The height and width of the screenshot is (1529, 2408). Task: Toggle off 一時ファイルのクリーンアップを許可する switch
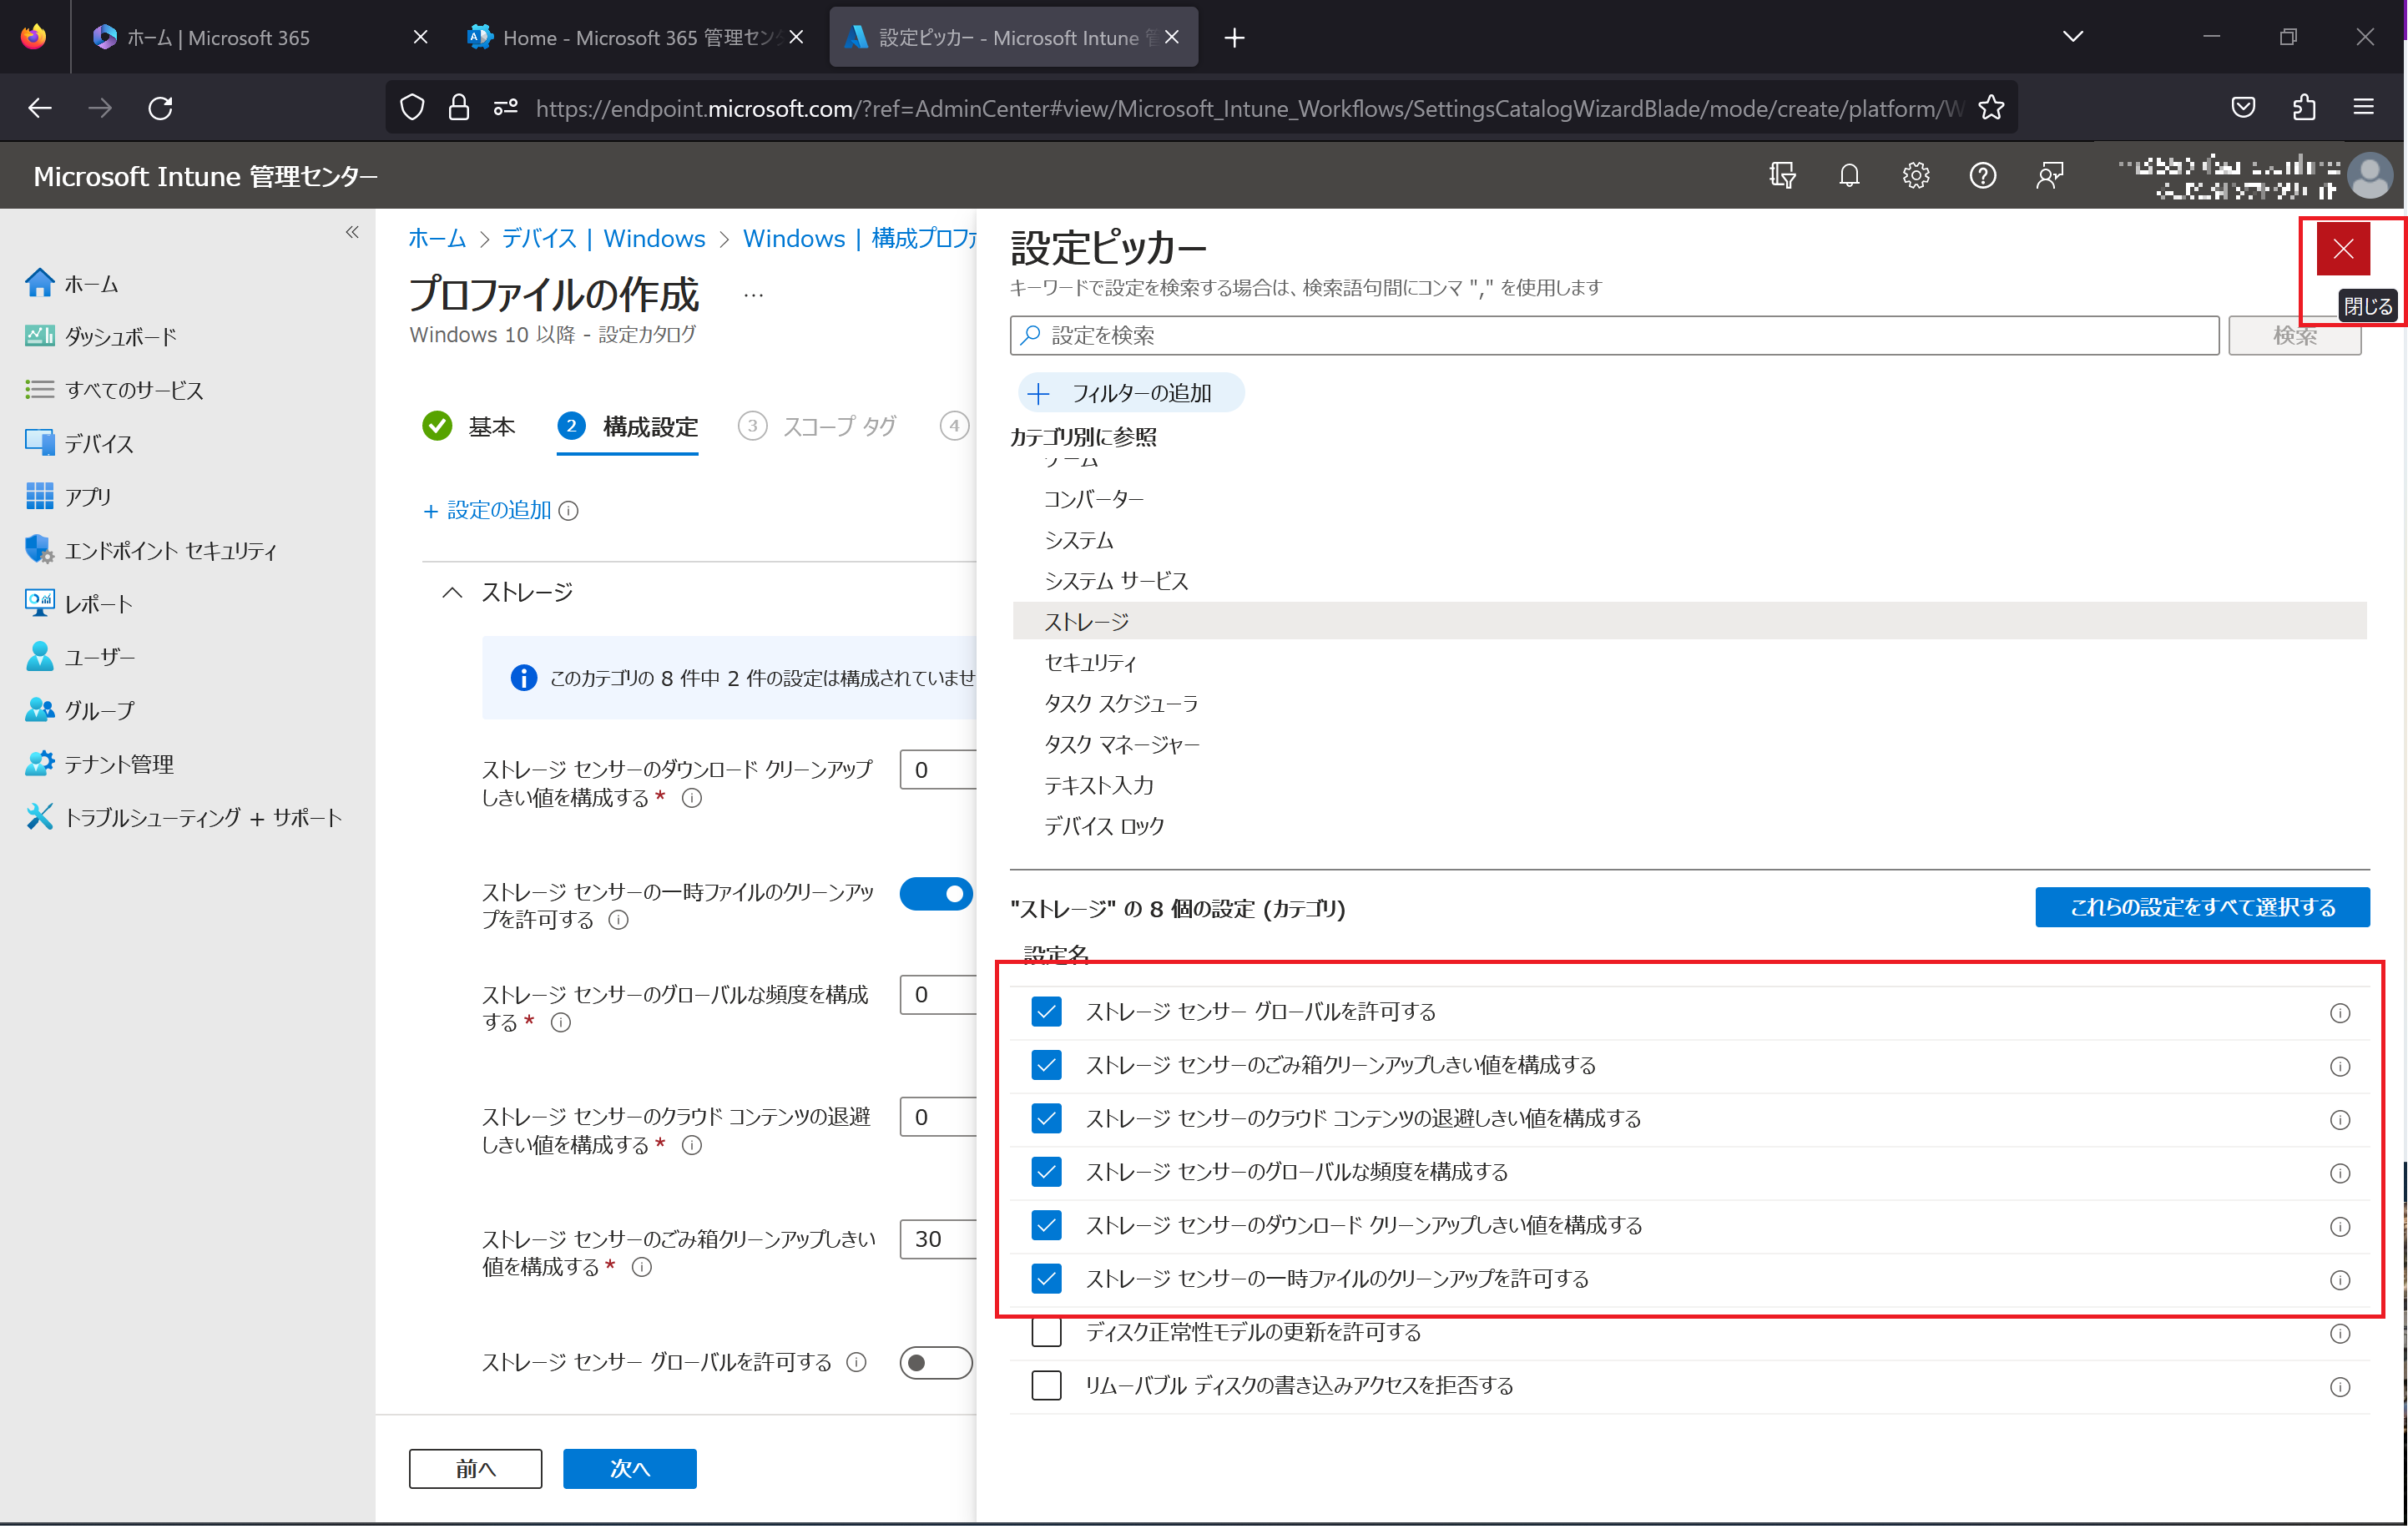[936, 894]
